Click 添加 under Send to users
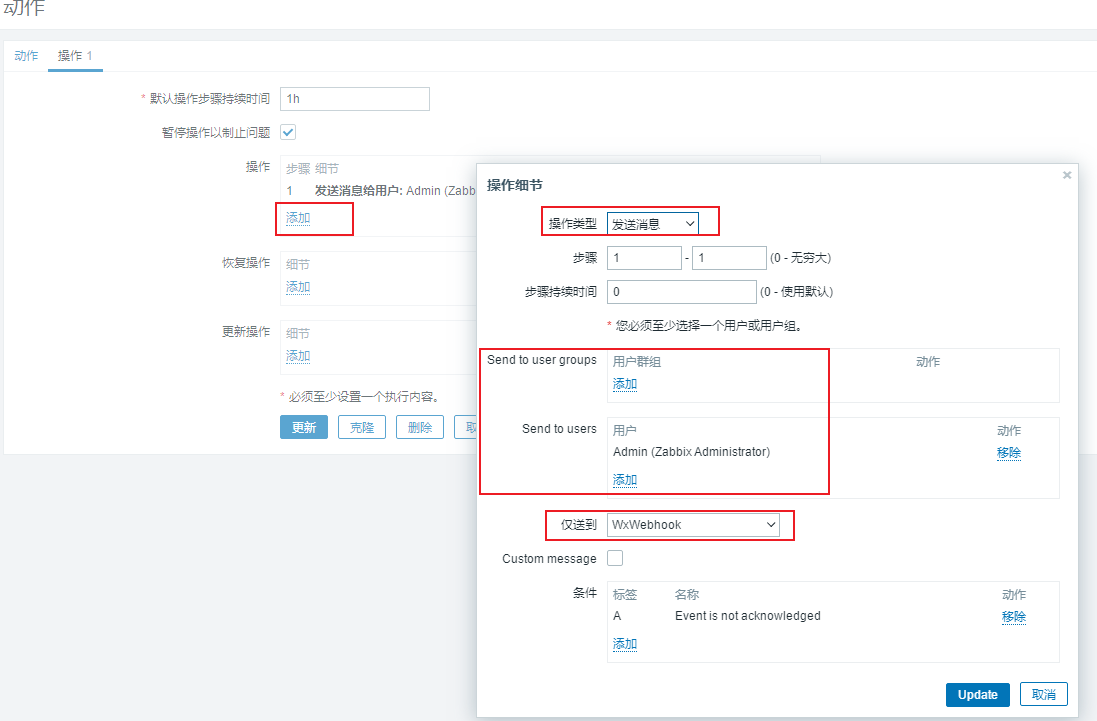The width and height of the screenshot is (1097, 721). [x=624, y=479]
